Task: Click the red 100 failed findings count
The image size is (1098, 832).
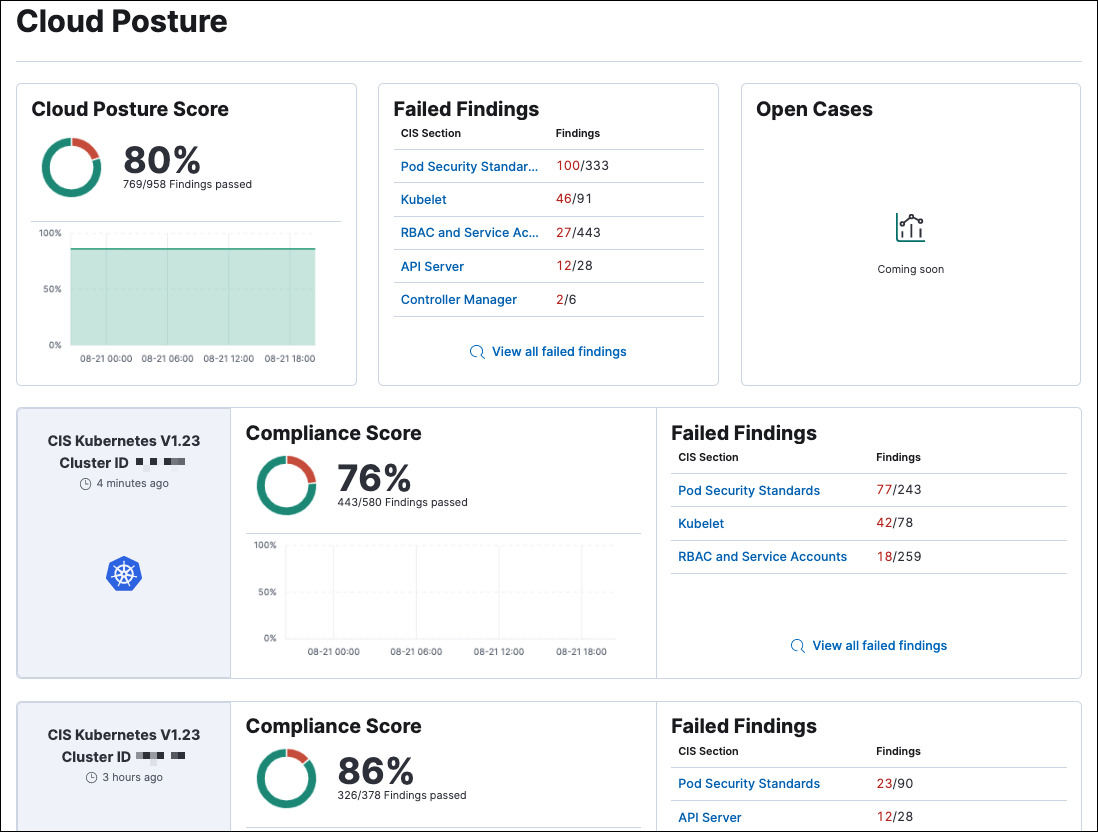Action: pos(564,166)
